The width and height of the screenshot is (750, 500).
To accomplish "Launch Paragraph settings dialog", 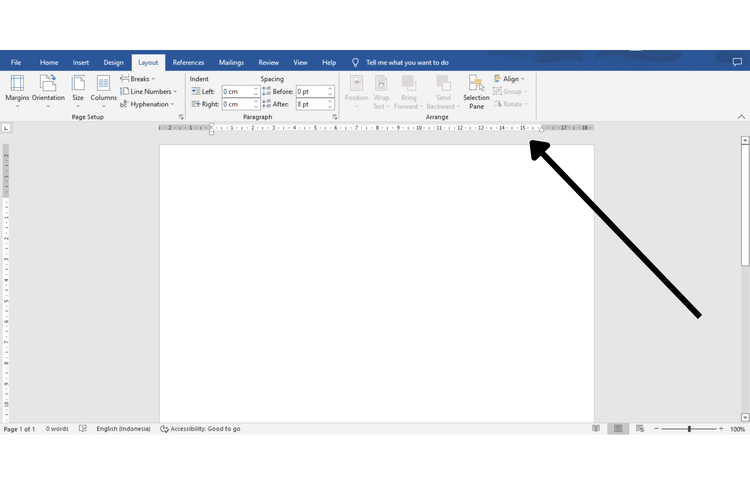I will coord(334,117).
